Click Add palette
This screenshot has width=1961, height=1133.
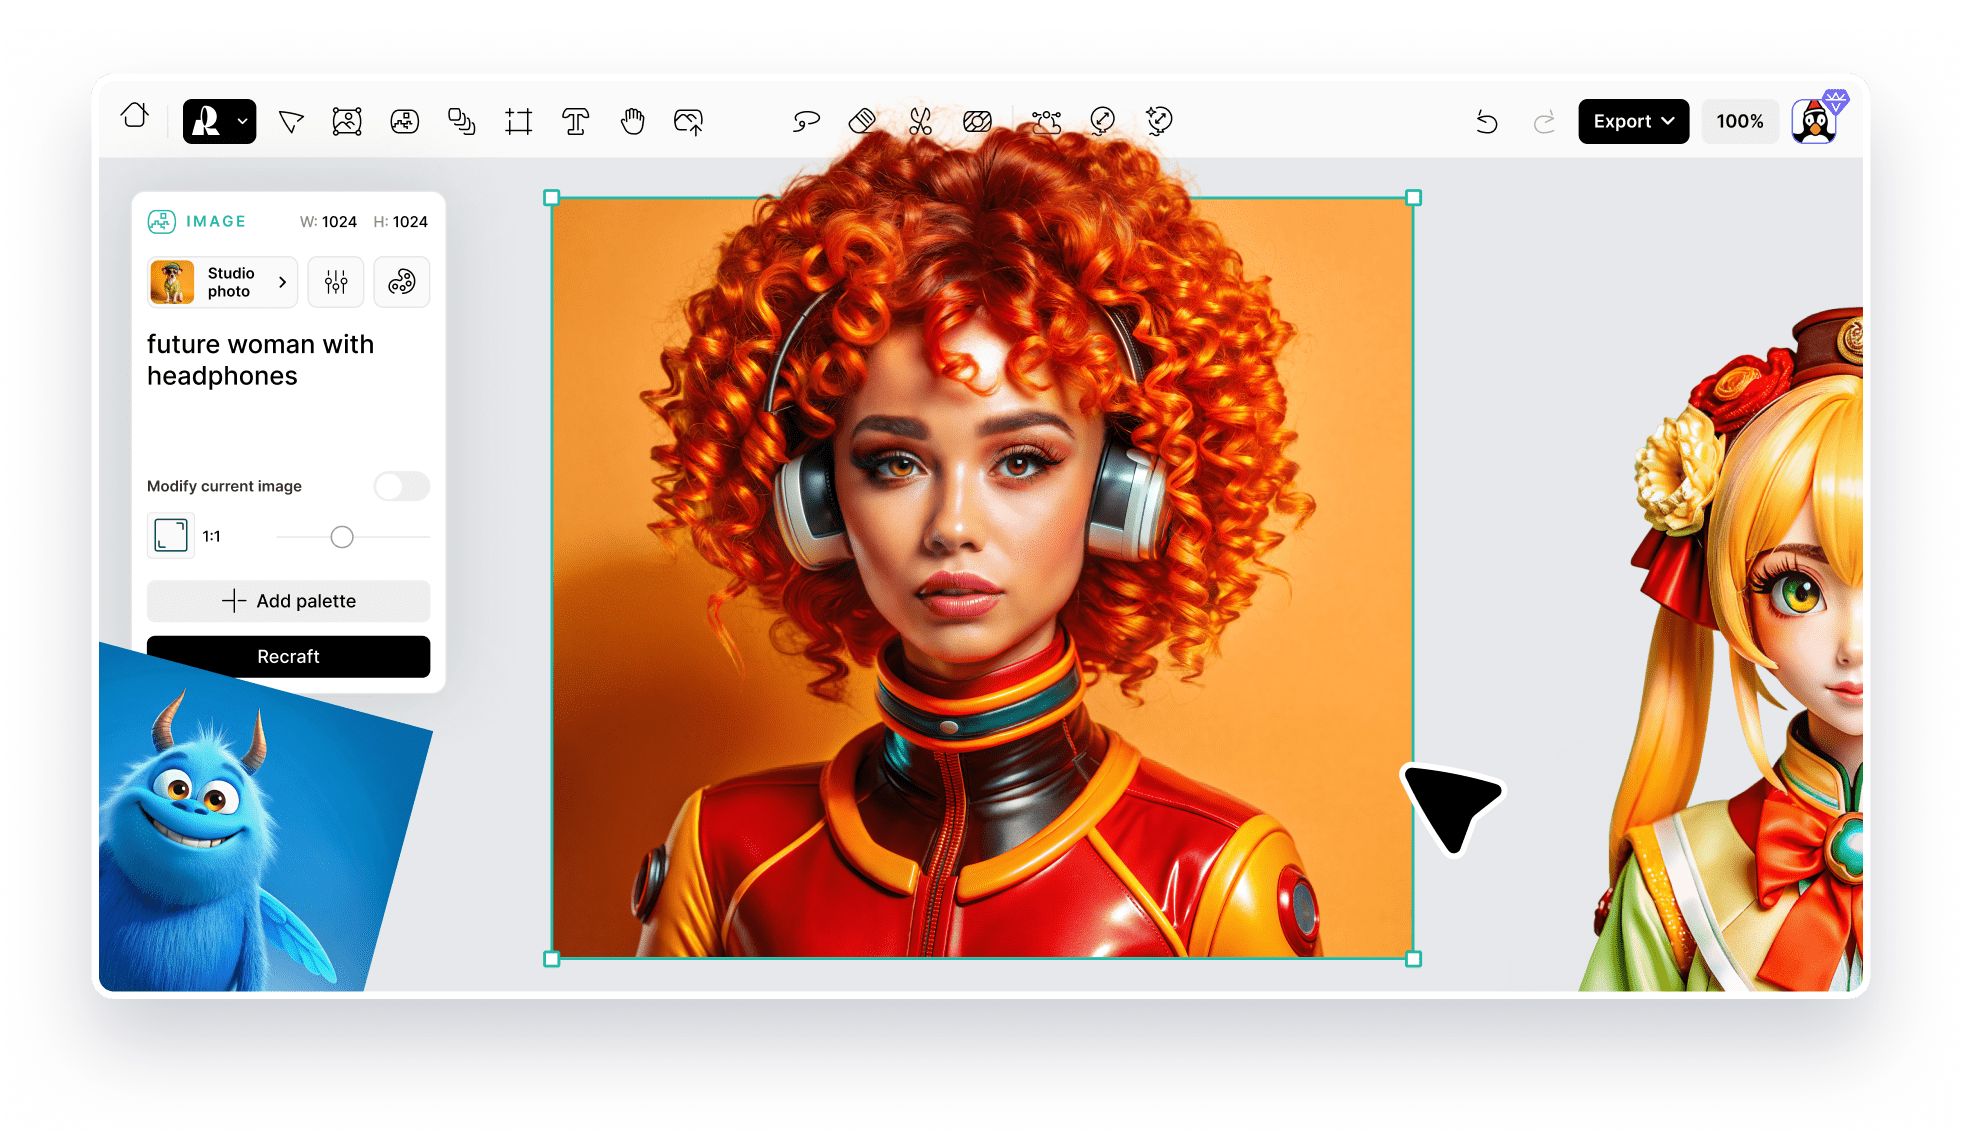pyautogui.click(x=288, y=601)
